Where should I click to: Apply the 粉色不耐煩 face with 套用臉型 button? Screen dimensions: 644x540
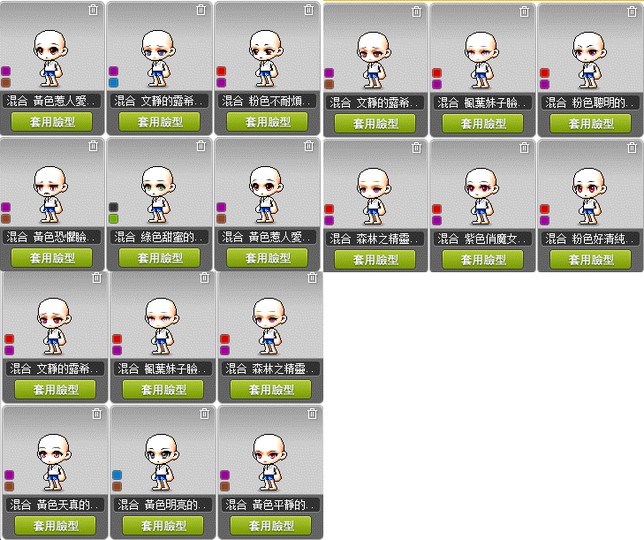click(267, 122)
